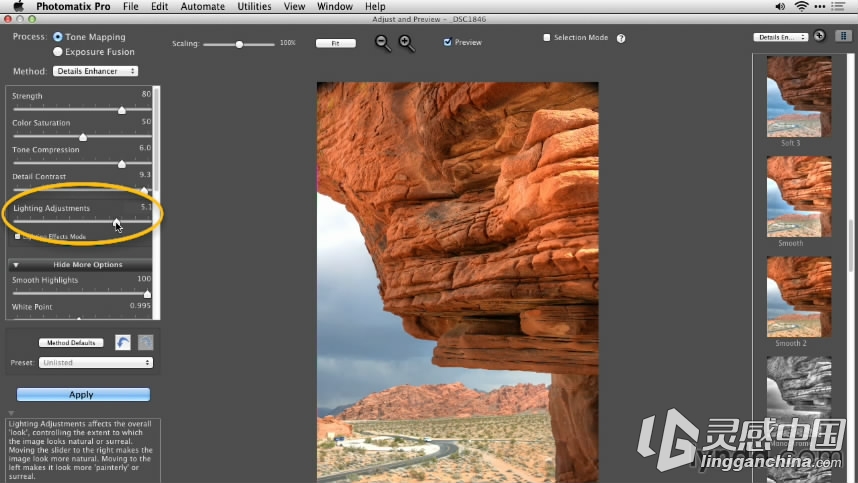Adjust the Strength slider handle
The image size is (858, 483).
point(121,110)
